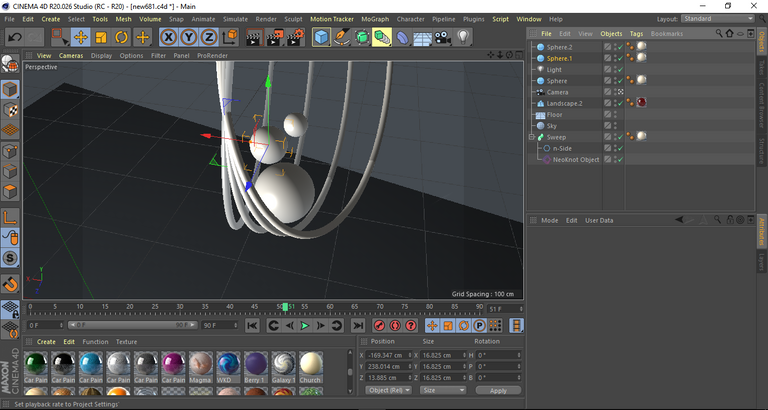Add a Camera object
The height and width of the screenshot is (410, 768).
[x=443, y=37]
